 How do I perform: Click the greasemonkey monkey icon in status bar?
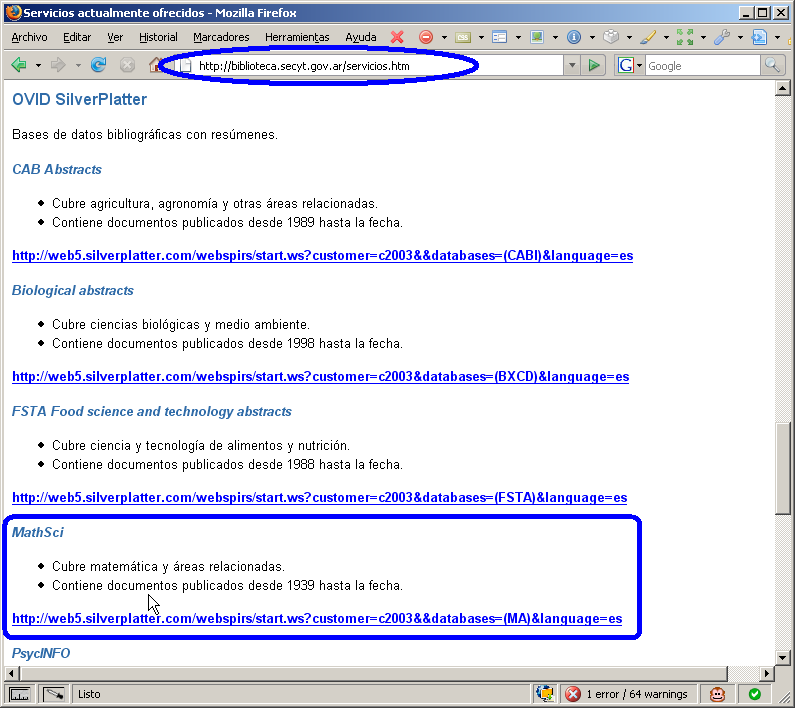click(718, 693)
